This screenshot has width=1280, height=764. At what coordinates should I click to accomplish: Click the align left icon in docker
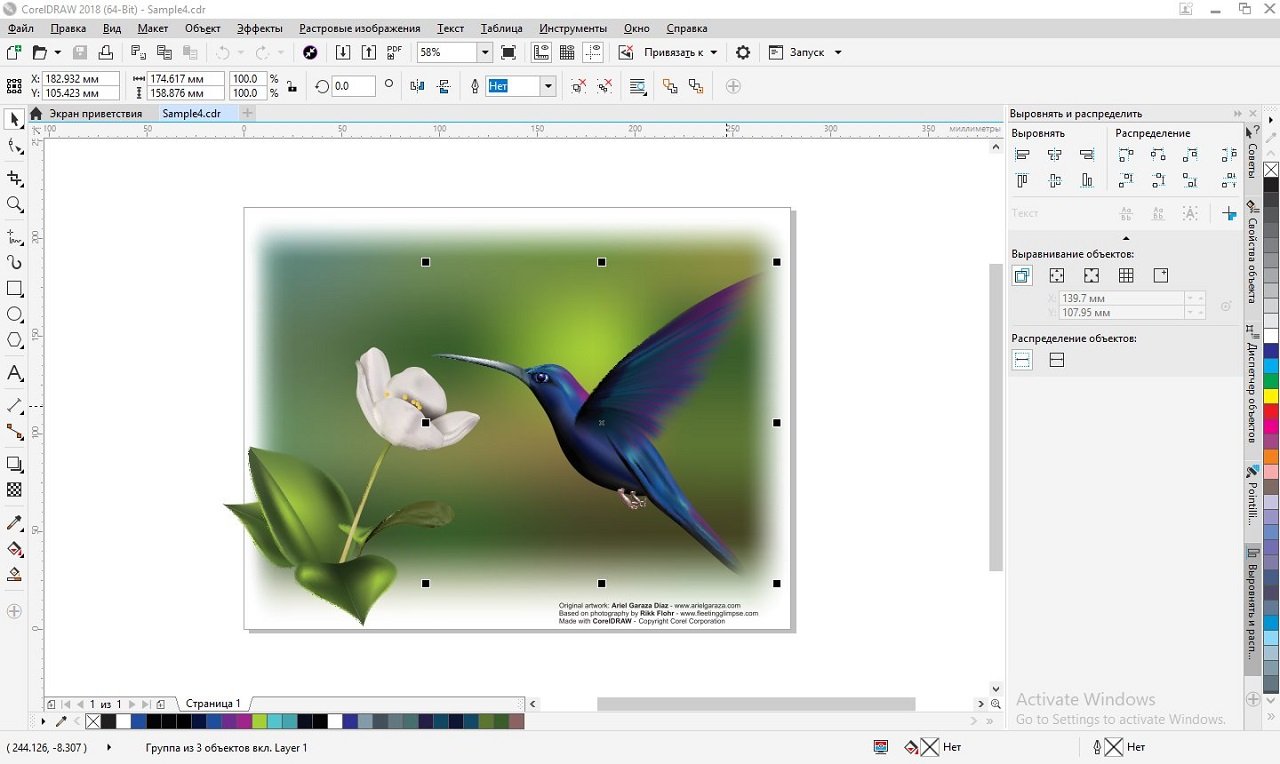tap(1022, 155)
